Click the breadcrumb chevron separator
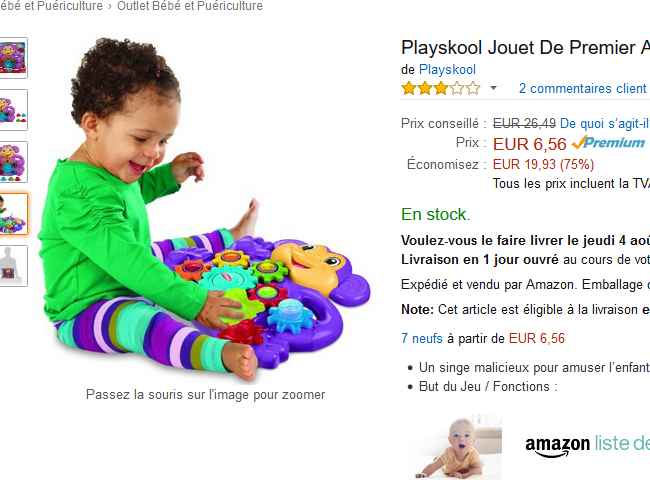The width and height of the screenshot is (650, 480). [110, 6]
